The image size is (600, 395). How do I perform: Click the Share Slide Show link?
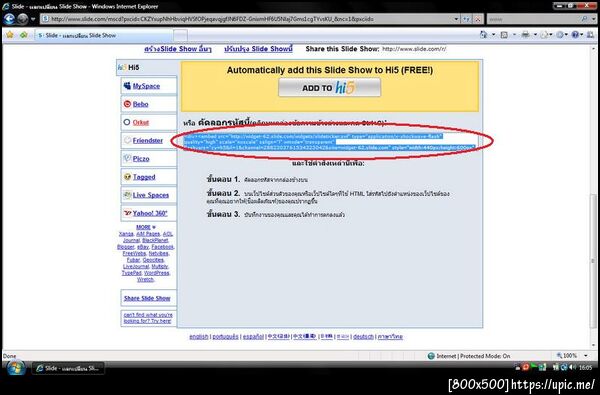point(147,298)
